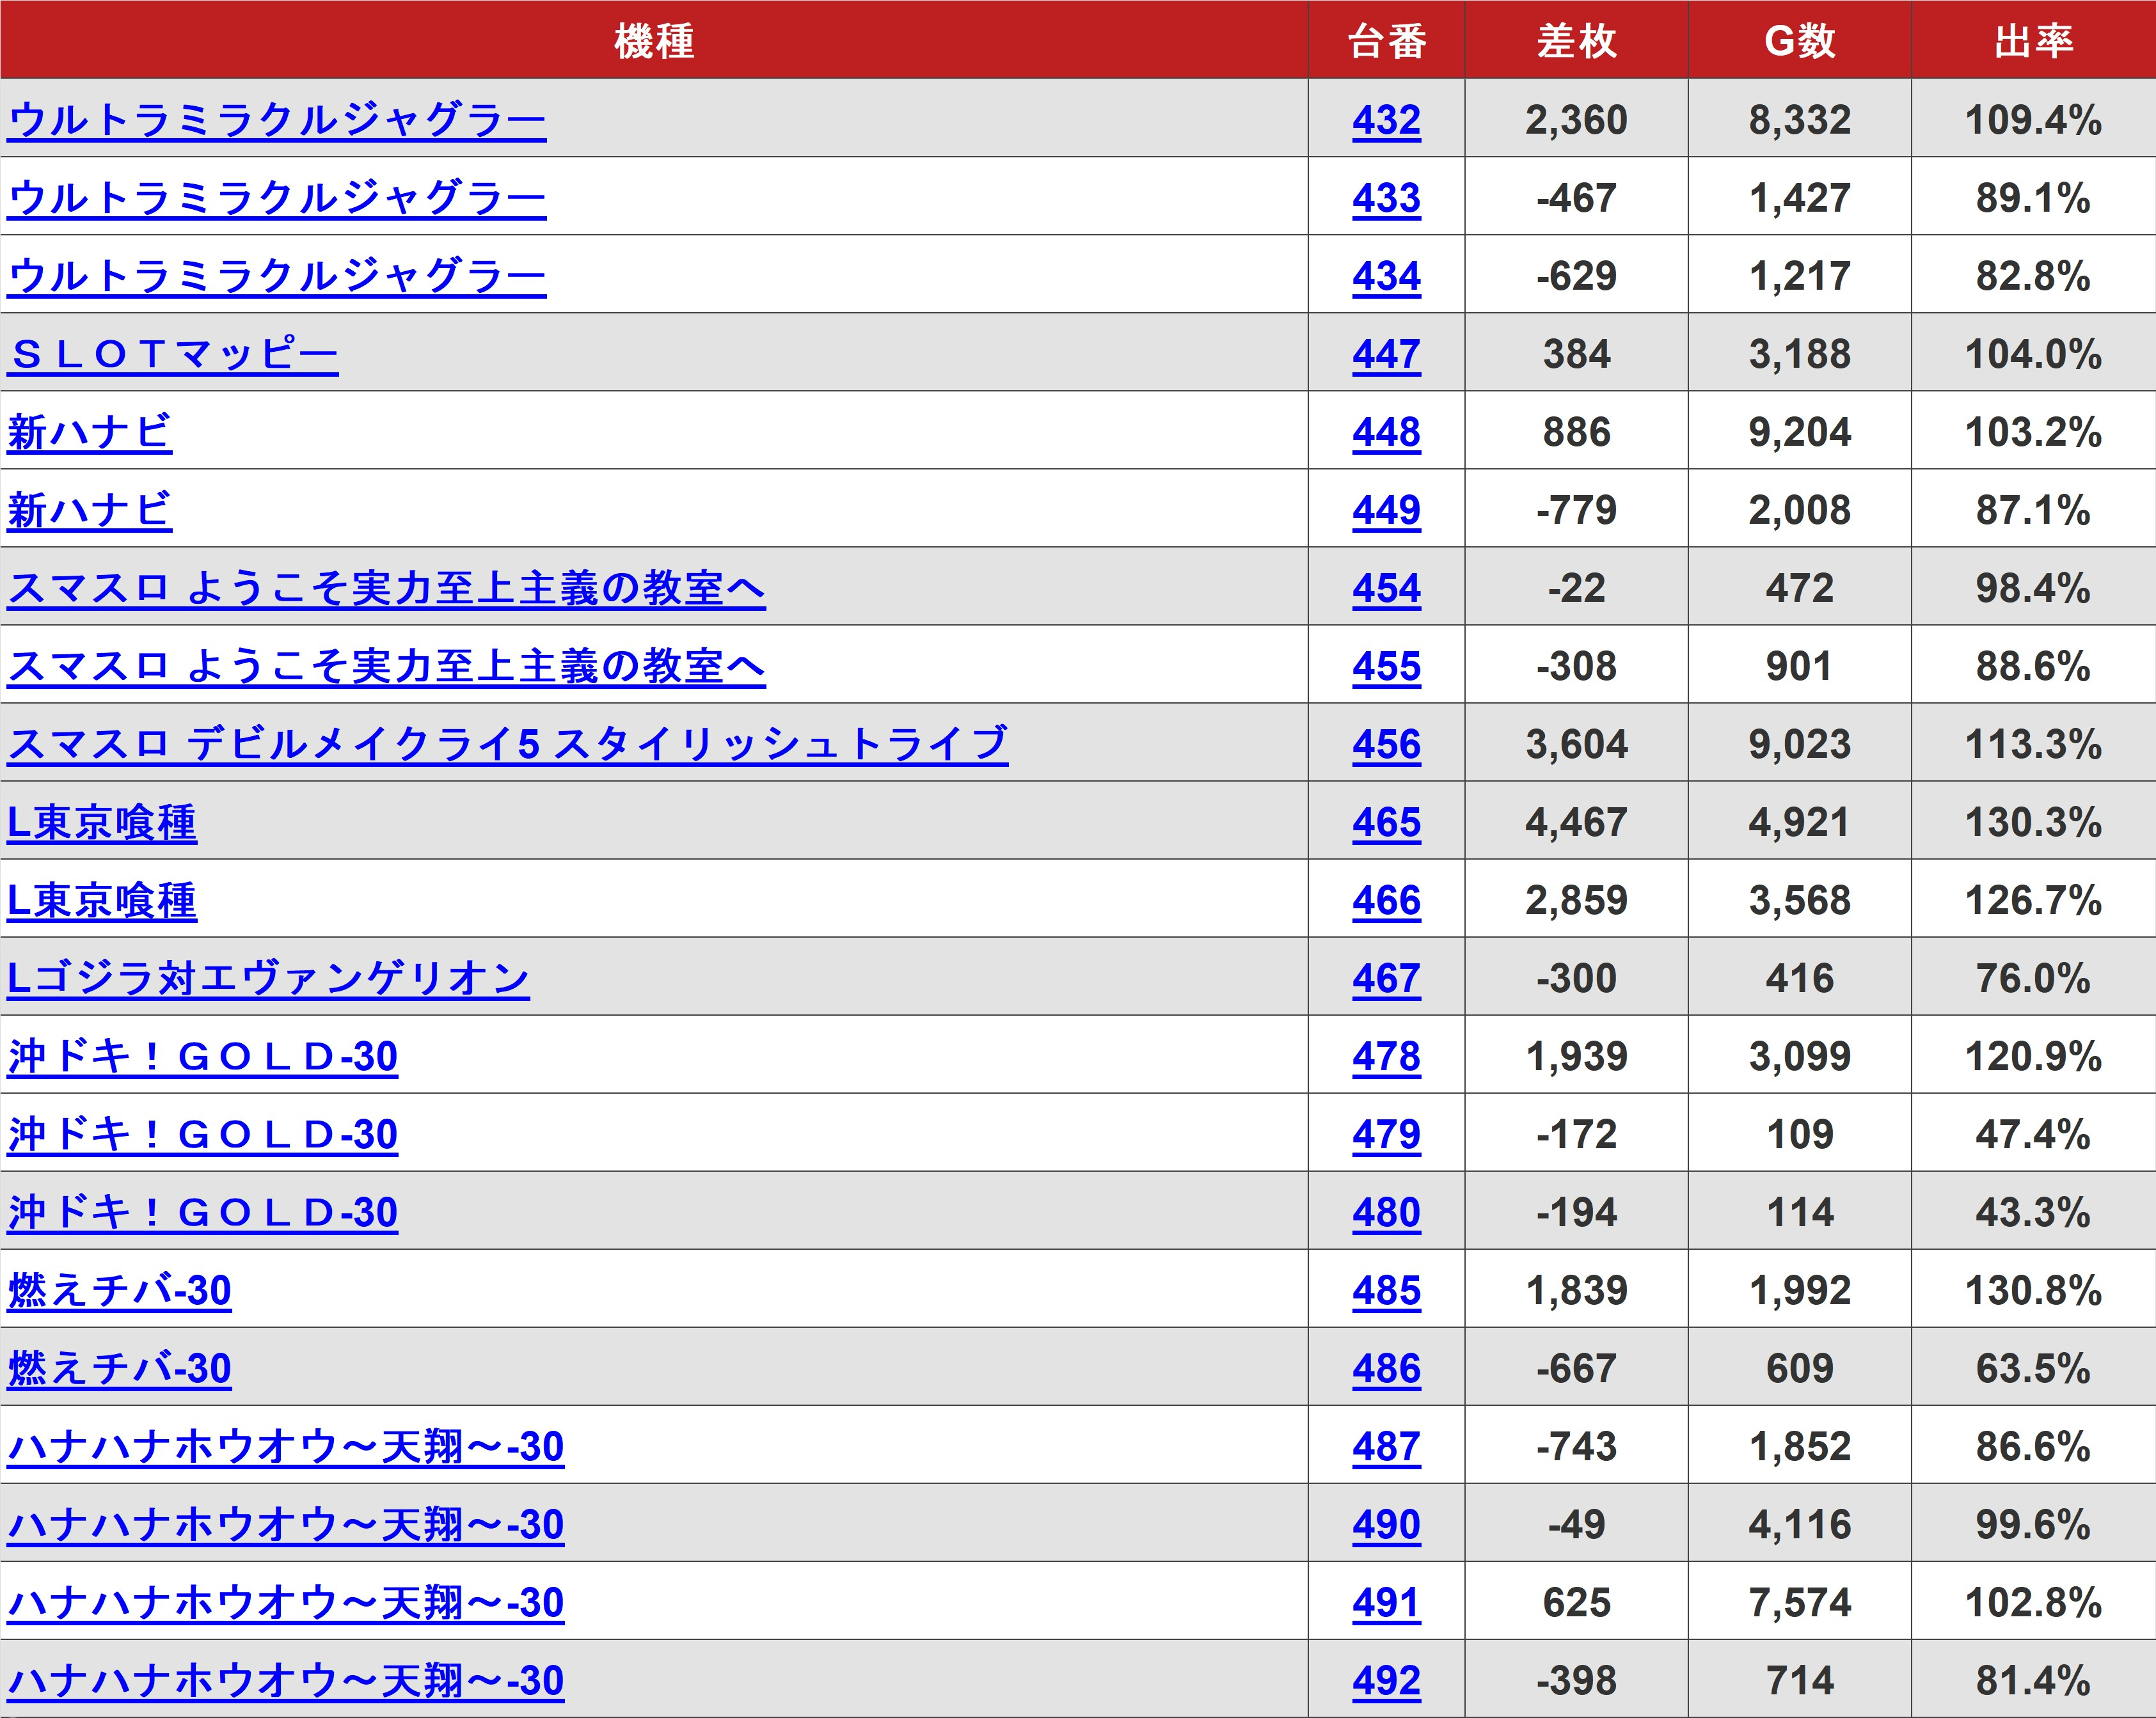Click the 台番 column header

coord(1386,40)
